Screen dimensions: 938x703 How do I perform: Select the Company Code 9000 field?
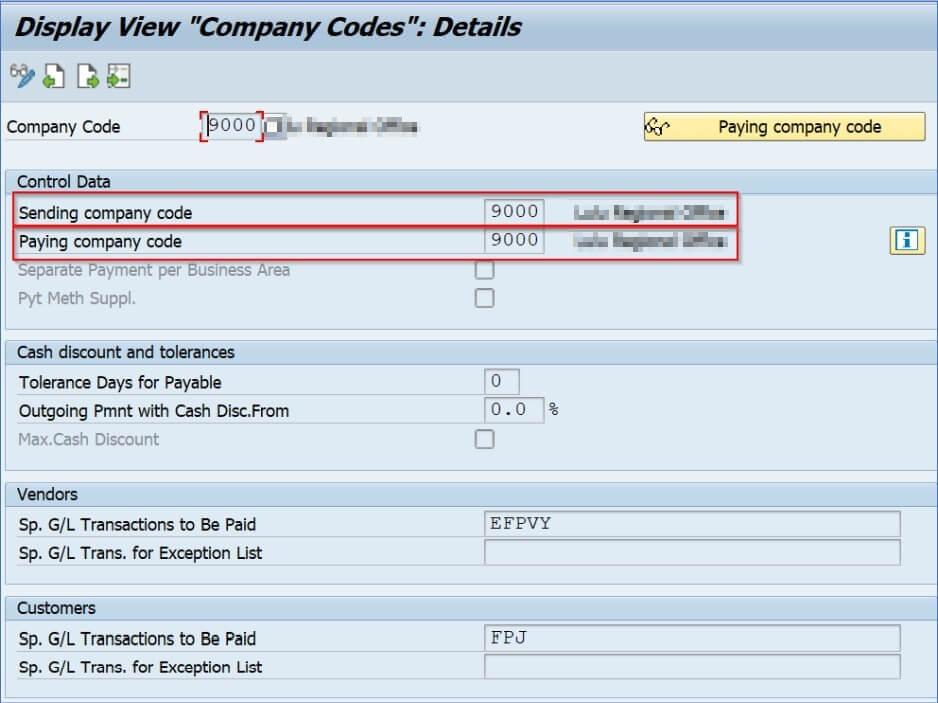tap(232, 126)
